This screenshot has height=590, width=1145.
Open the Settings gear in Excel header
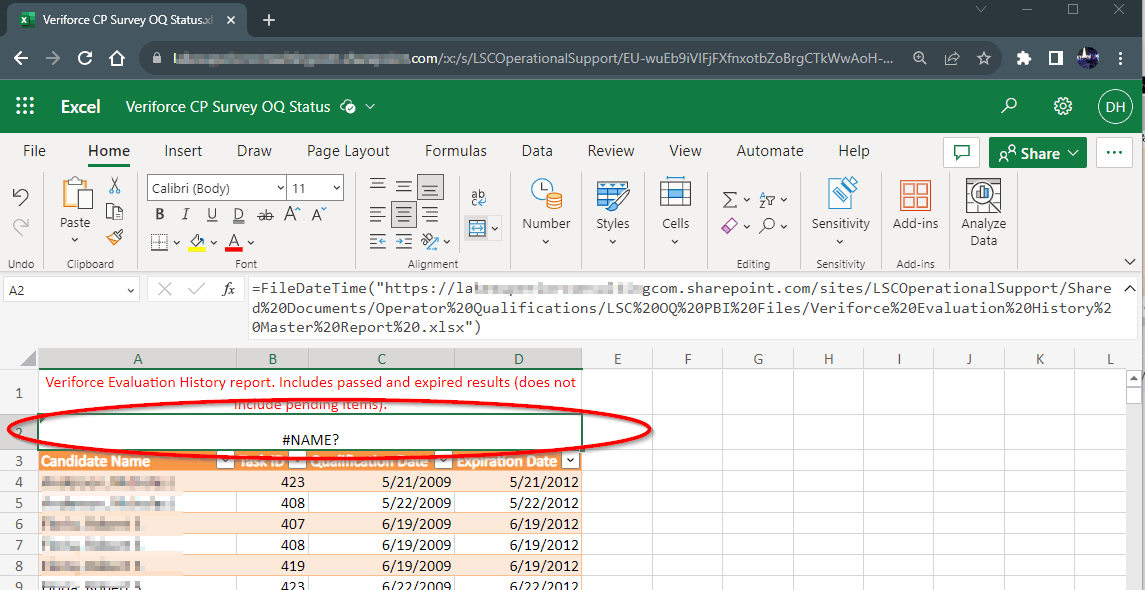[1063, 106]
